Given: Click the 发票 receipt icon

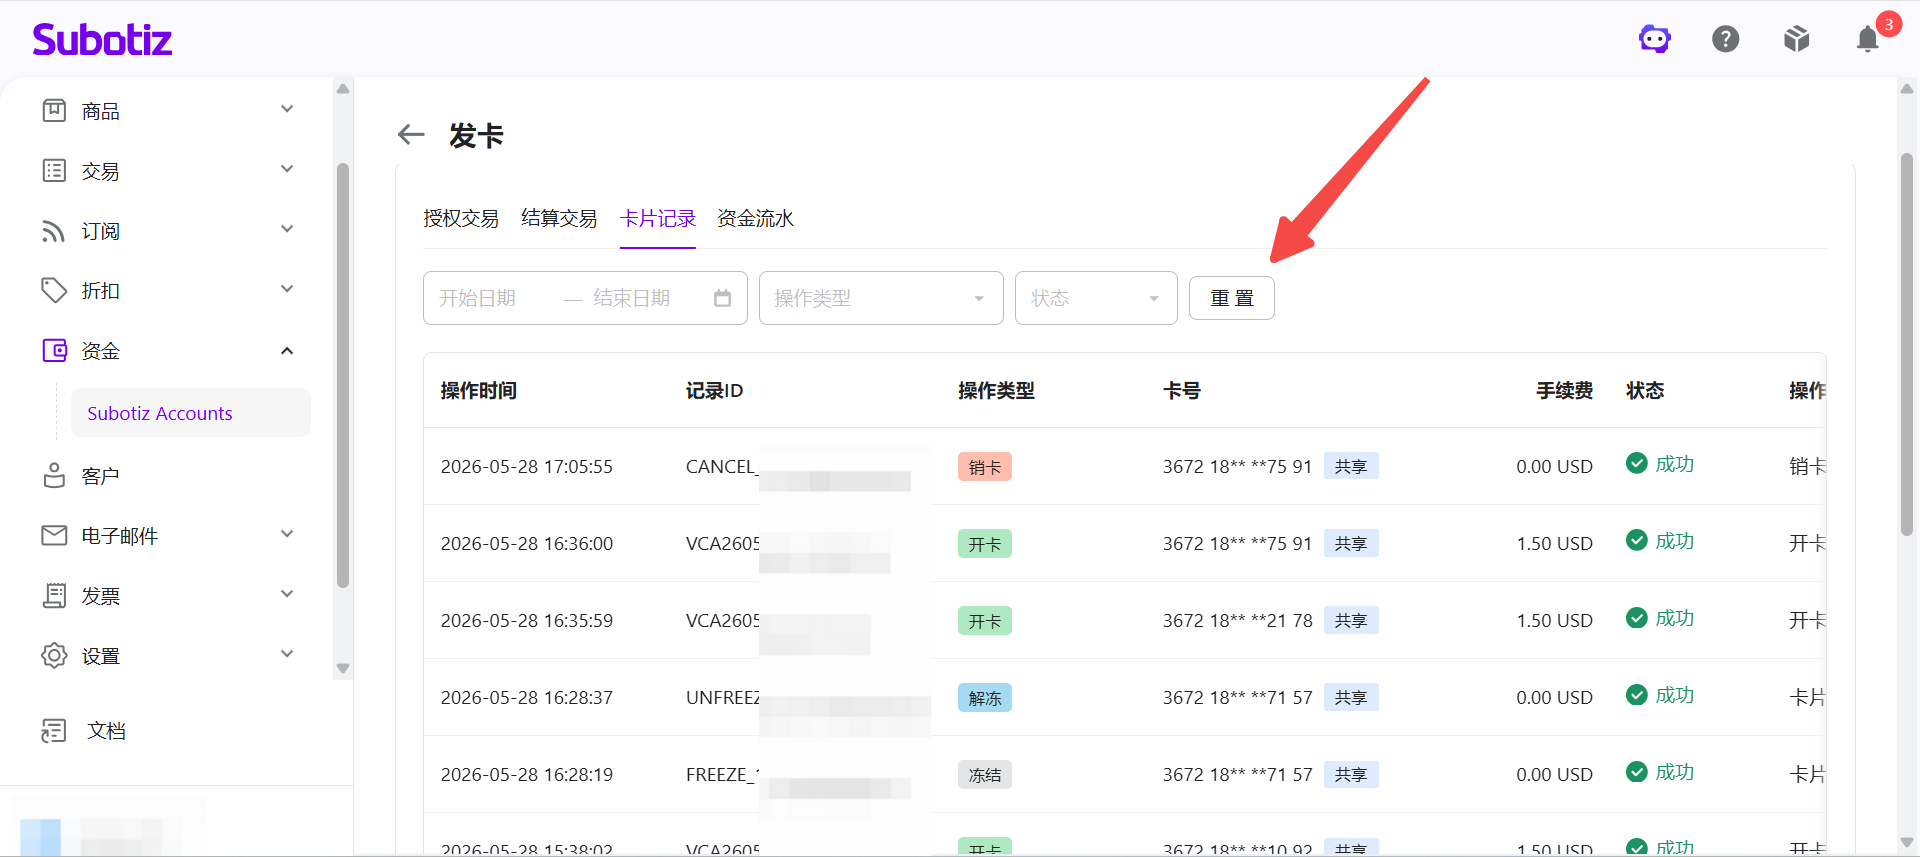Looking at the screenshot, I should [54, 595].
